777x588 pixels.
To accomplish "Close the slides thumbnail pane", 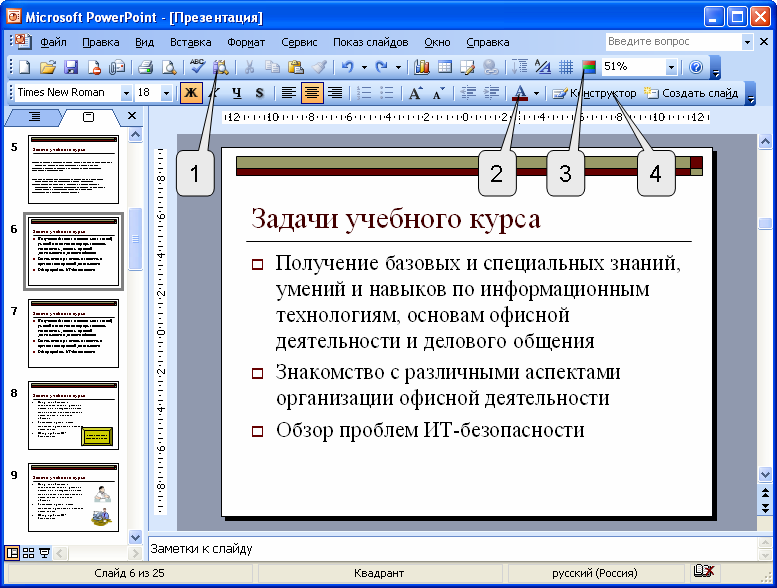I will pos(131,115).
